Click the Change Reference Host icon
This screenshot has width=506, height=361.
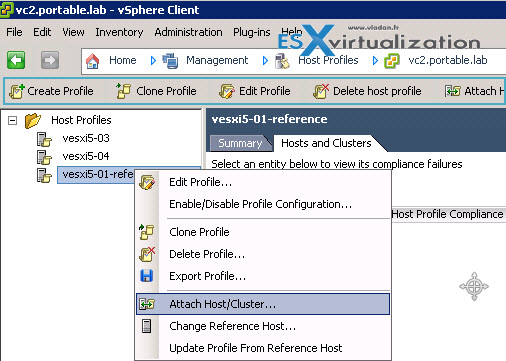pyautogui.click(x=146, y=326)
